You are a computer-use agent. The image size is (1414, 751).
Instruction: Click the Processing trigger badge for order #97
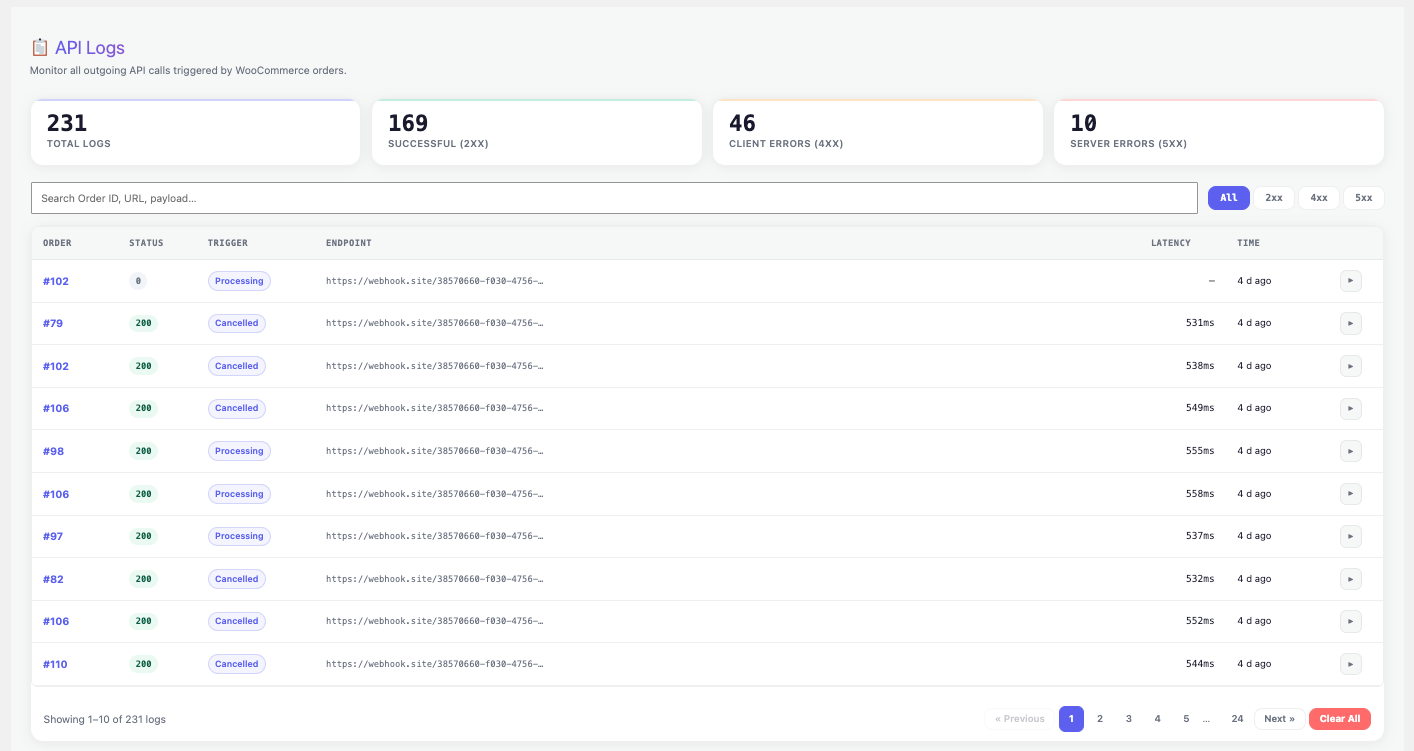[x=239, y=536]
